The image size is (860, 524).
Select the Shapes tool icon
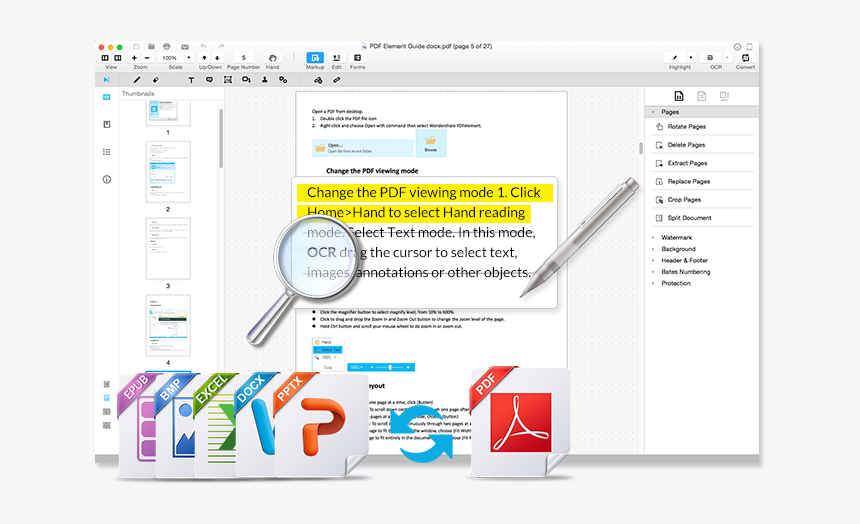[246, 80]
